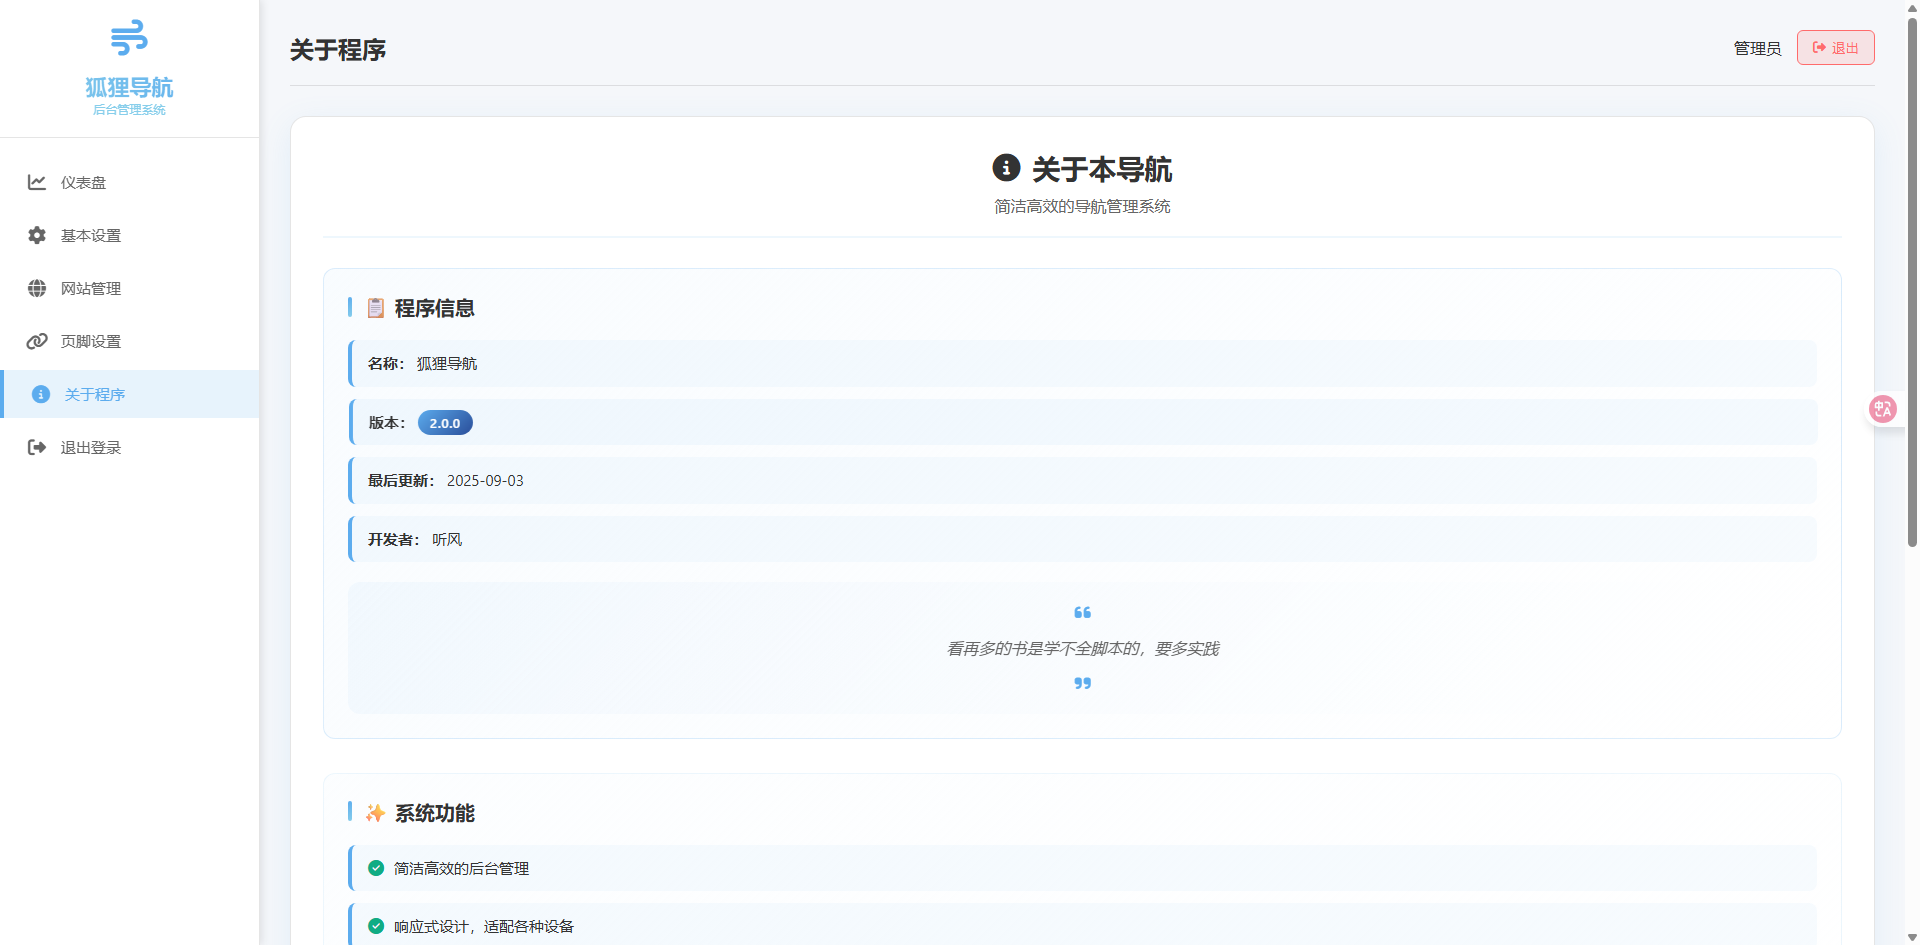Click the 2.0.0 version badge
The image size is (1920, 945).
[x=445, y=422]
